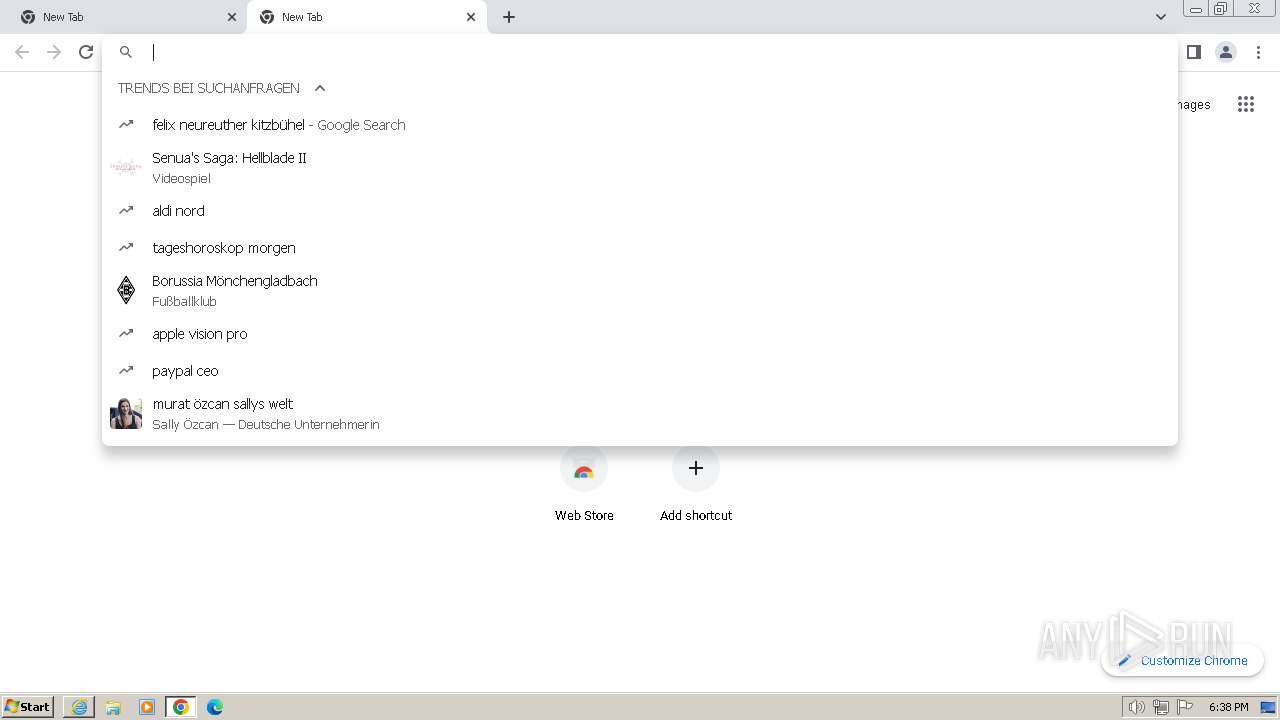Click the search magnifier icon in omnibox
This screenshot has width=1280, height=720.
pos(126,52)
